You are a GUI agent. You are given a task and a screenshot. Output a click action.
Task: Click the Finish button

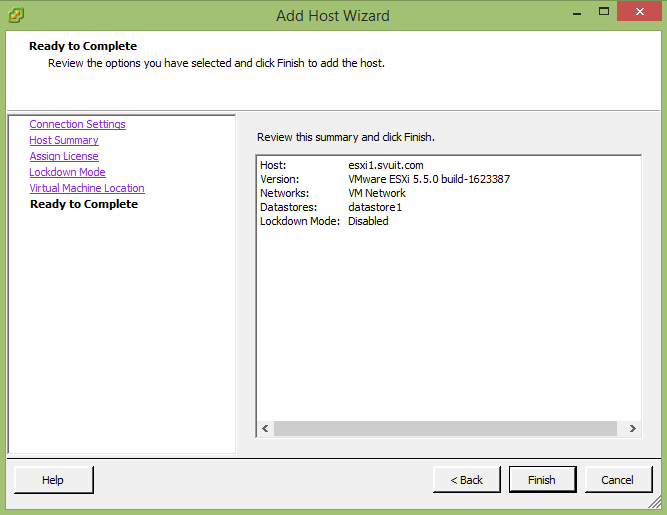click(542, 480)
